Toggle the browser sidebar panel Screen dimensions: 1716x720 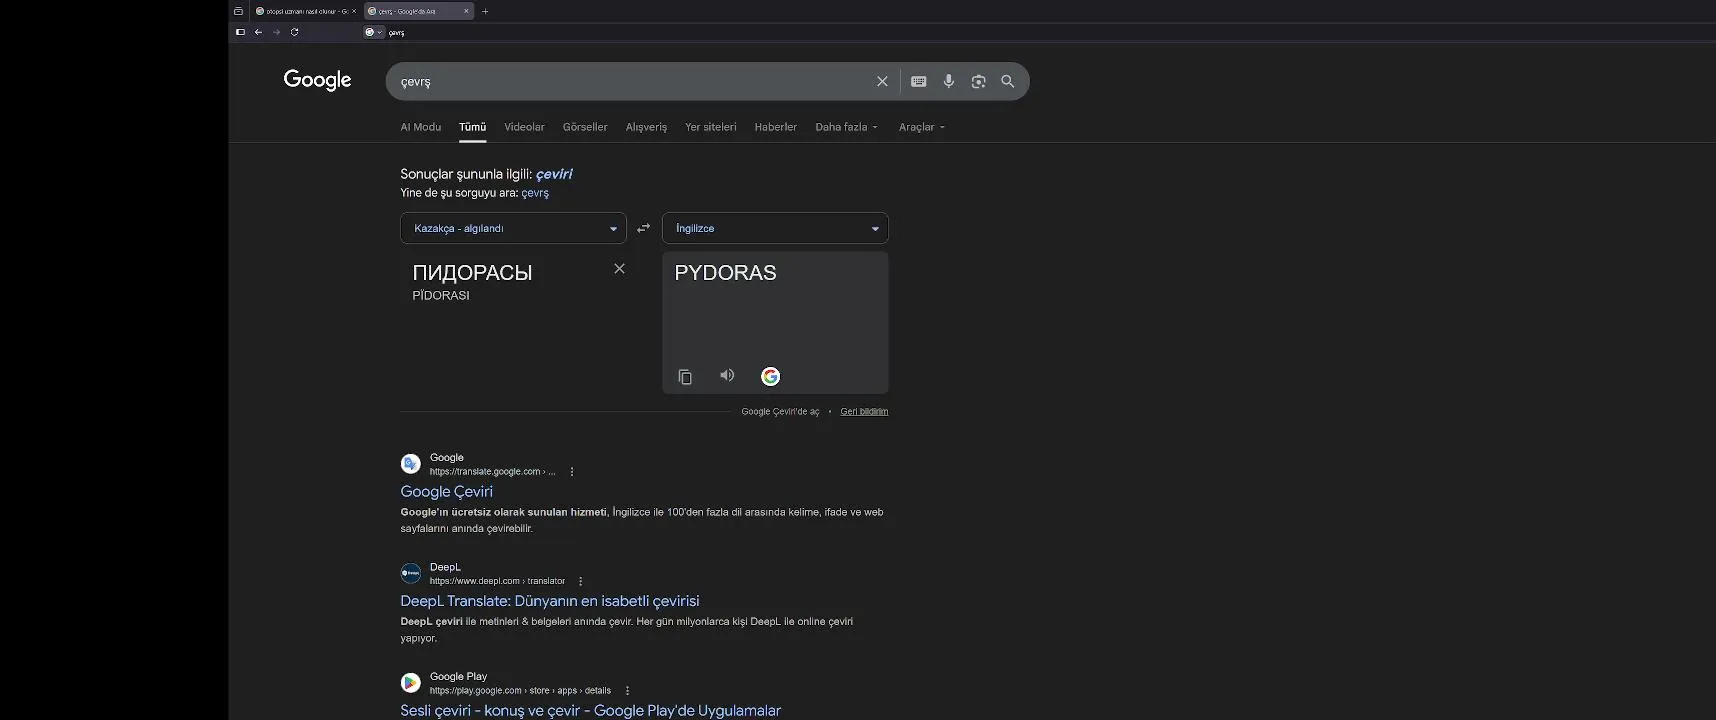(x=240, y=32)
